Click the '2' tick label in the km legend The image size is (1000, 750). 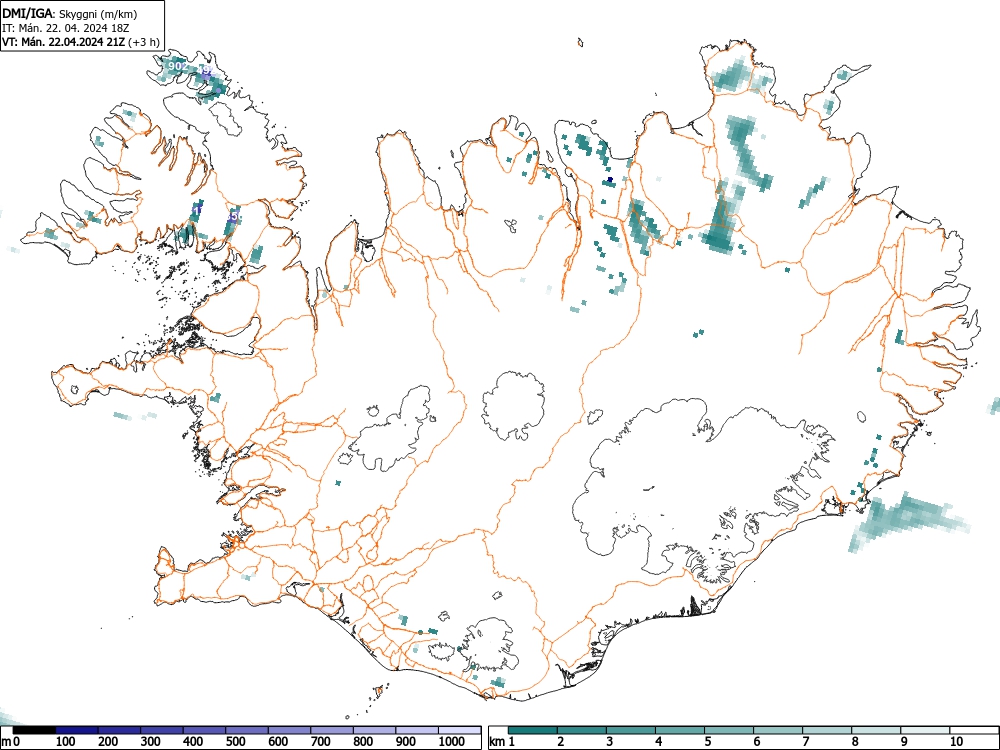coord(561,742)
